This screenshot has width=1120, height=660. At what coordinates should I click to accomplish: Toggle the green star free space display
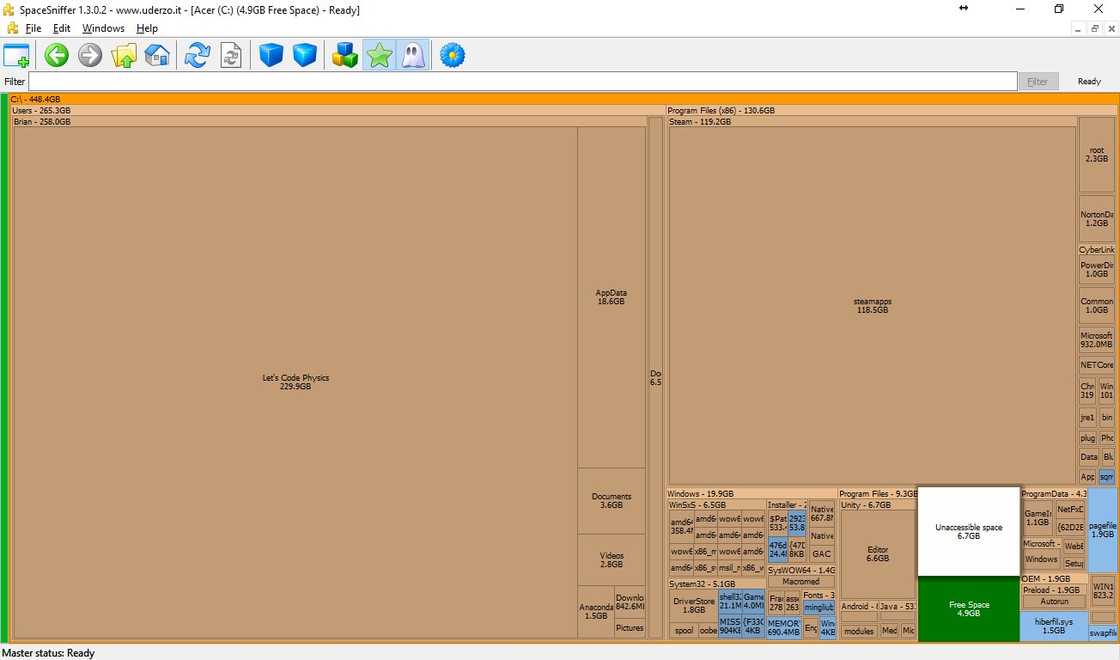click(x=379, y=55)
